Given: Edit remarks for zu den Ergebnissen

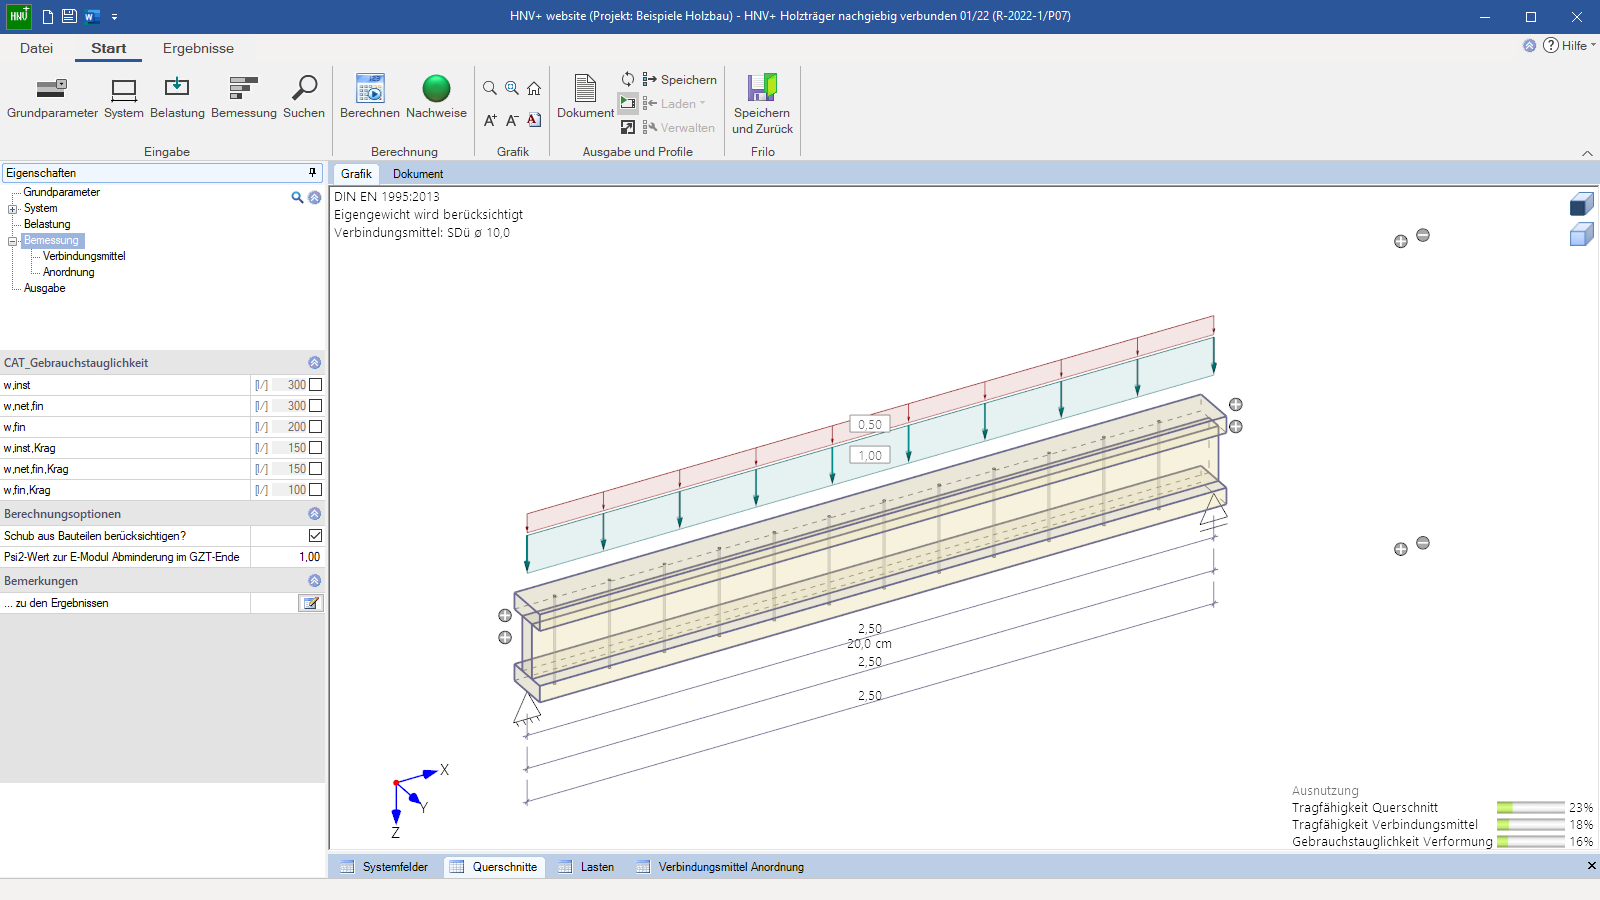Looking at the screenshot, I should [x=311, y=603].
